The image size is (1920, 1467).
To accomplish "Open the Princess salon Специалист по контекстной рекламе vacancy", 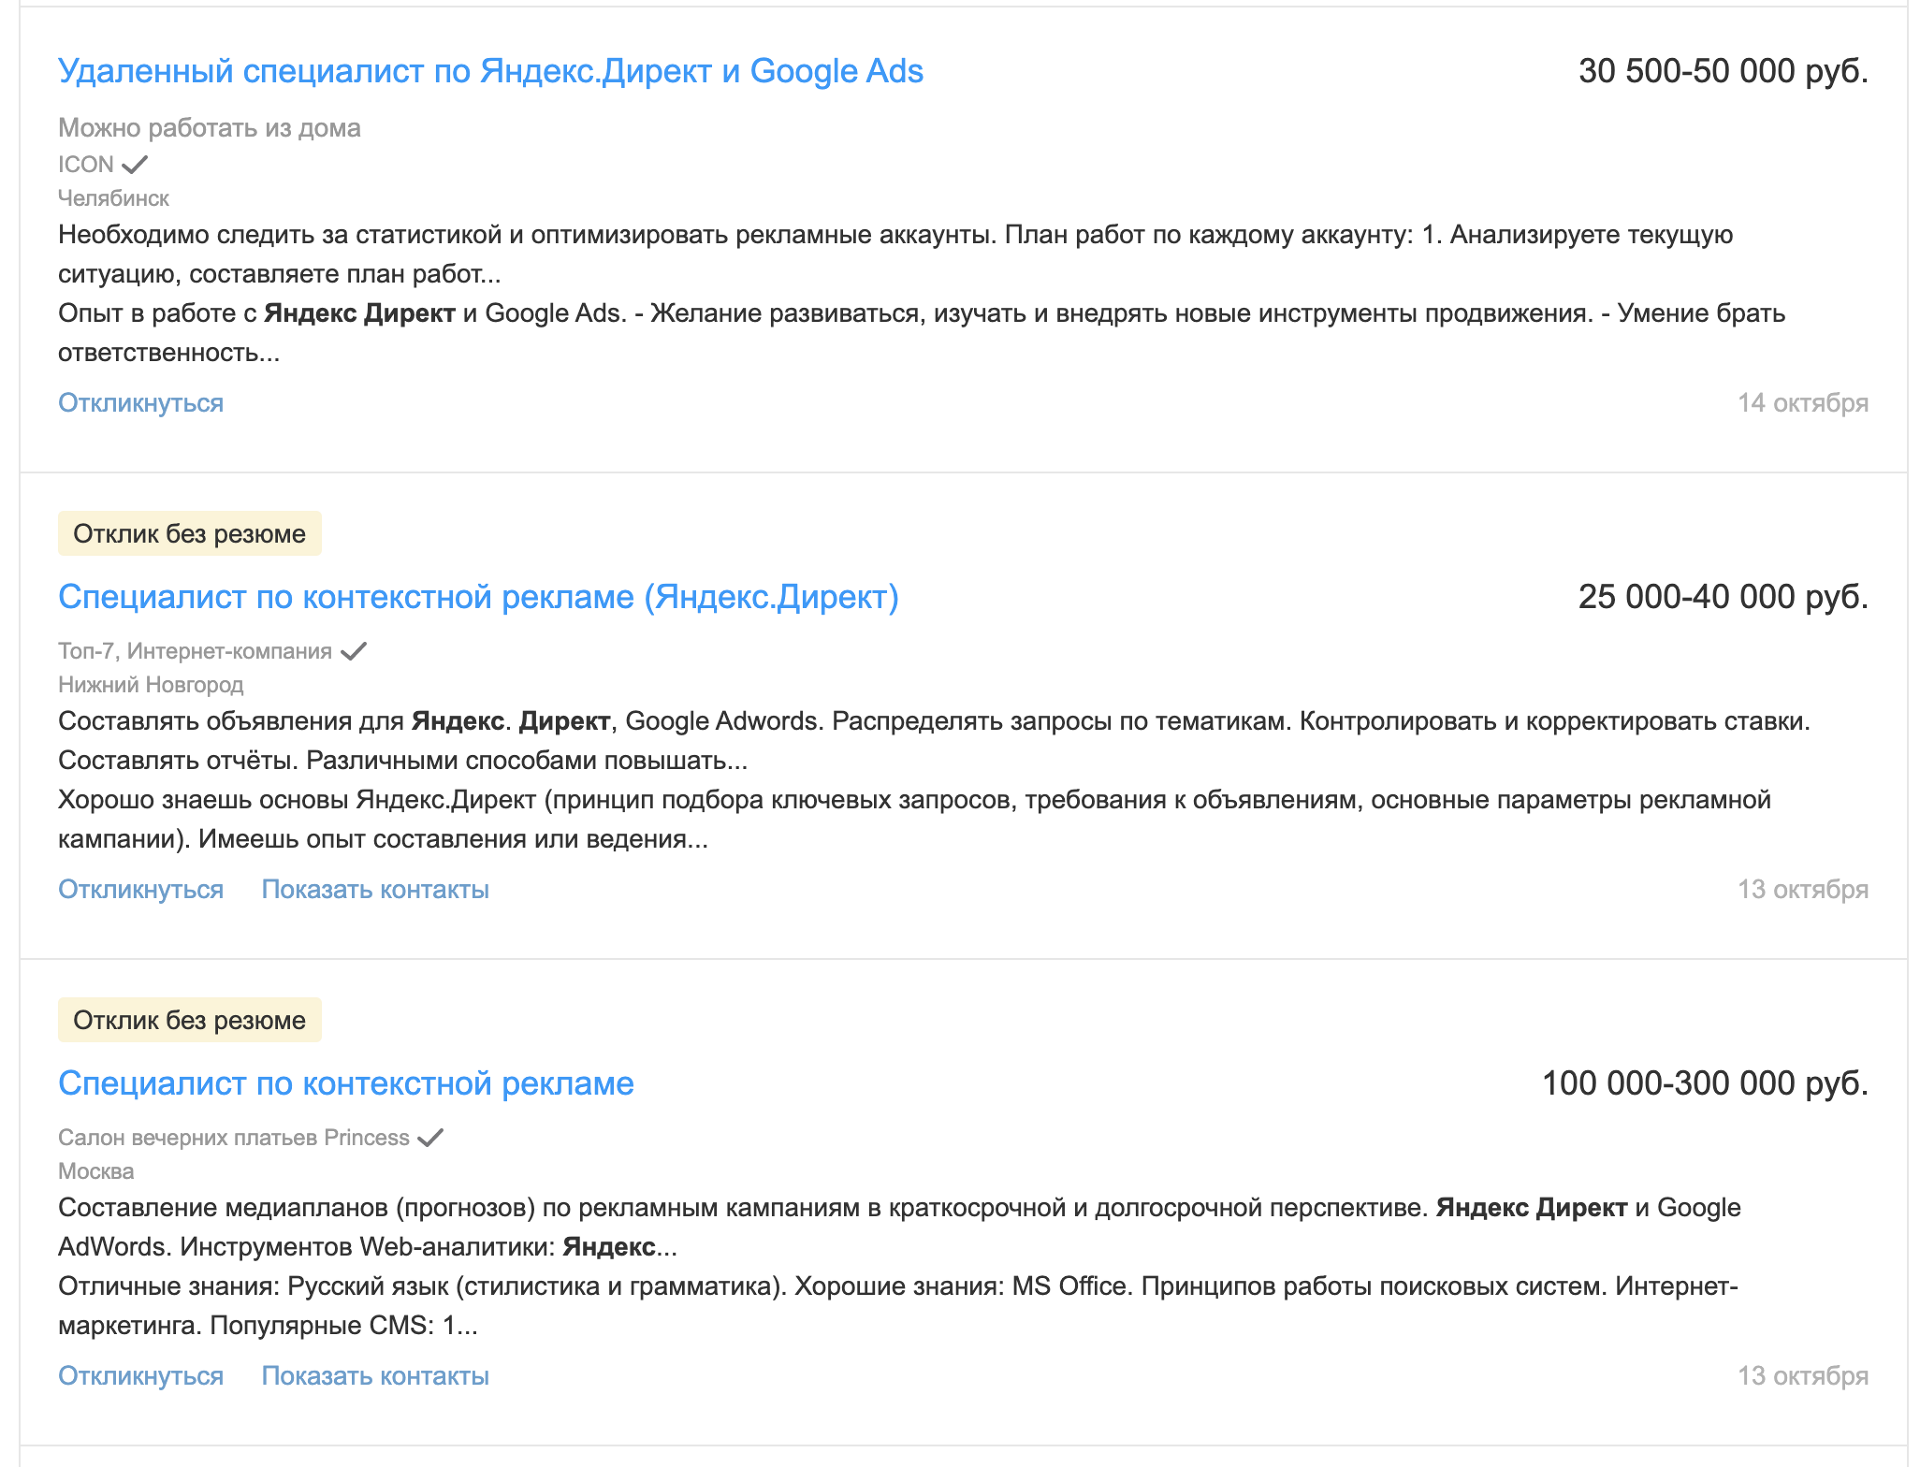I will click(x=346, y=1083).
